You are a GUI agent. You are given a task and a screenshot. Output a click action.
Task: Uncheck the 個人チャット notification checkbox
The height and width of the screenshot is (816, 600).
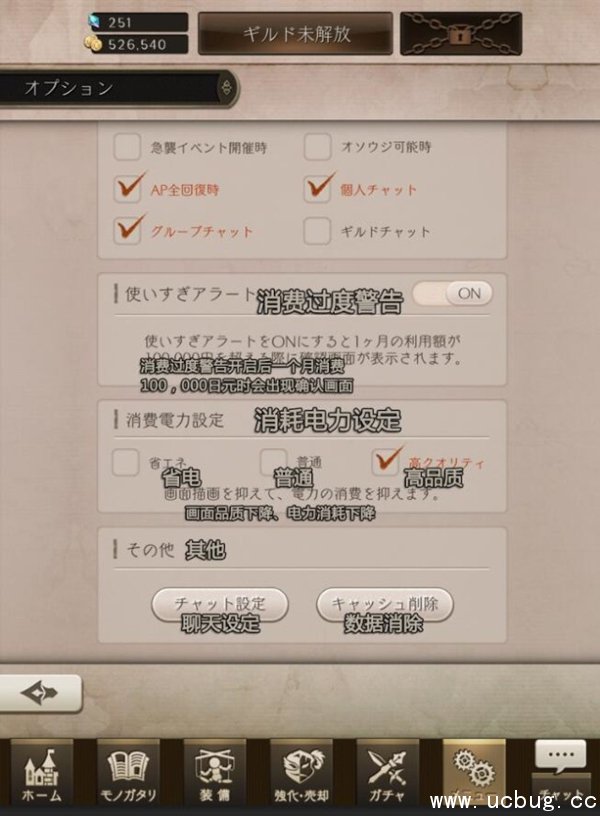point(317,189)
